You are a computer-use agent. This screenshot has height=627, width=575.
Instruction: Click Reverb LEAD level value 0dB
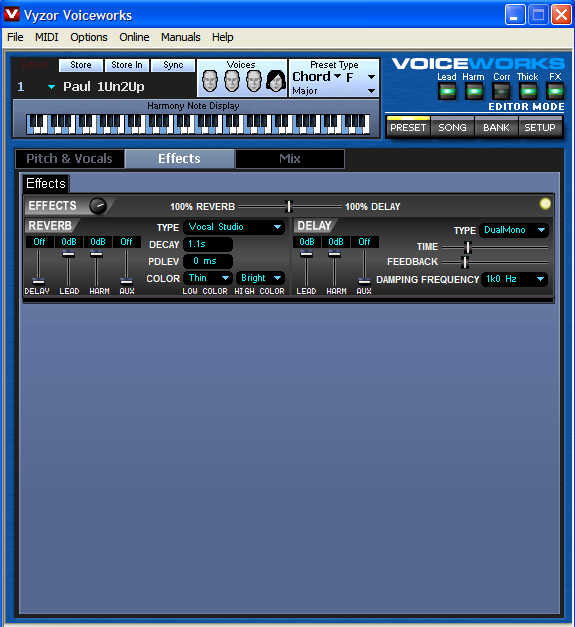[69, 242]
